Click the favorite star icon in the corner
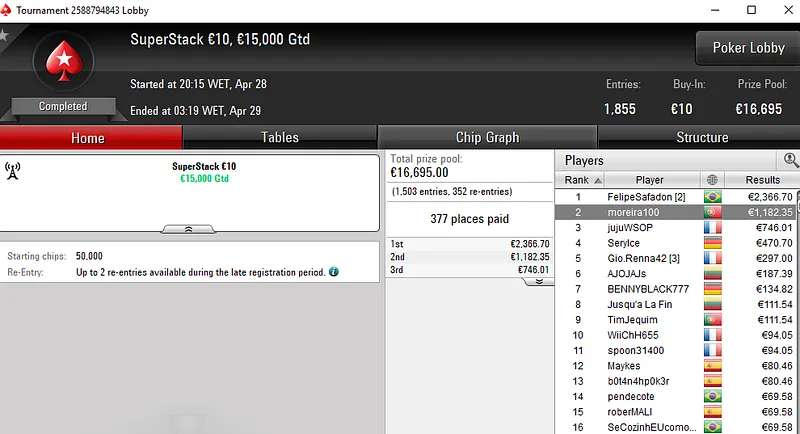This screenshot has height=434, width=800. tap(4, 33)
